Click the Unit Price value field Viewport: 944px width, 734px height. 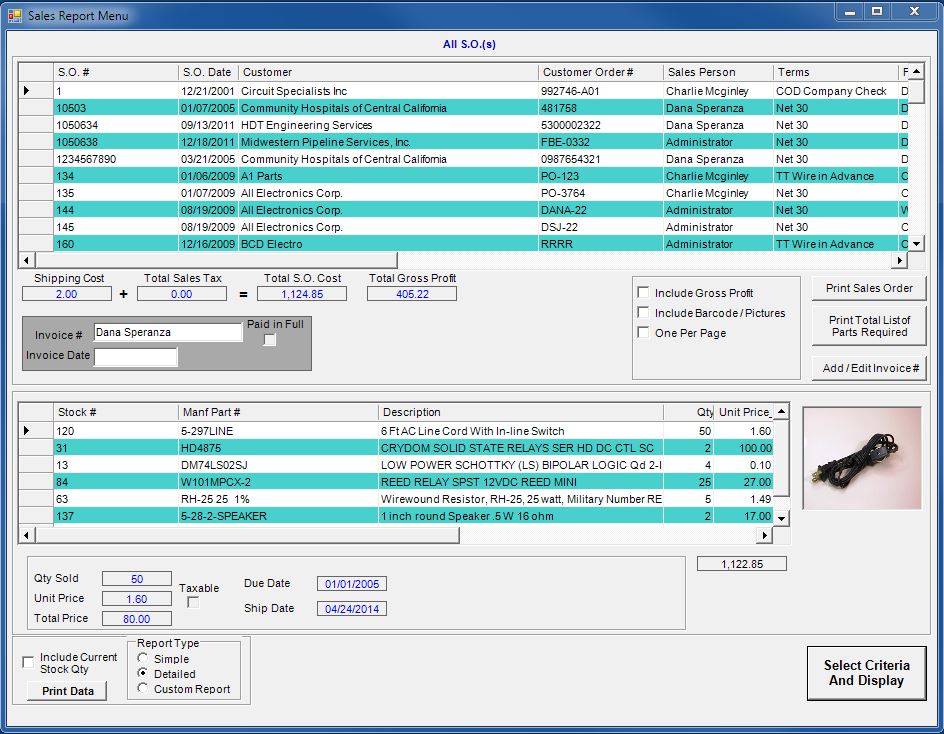click(x=137, y=599)
